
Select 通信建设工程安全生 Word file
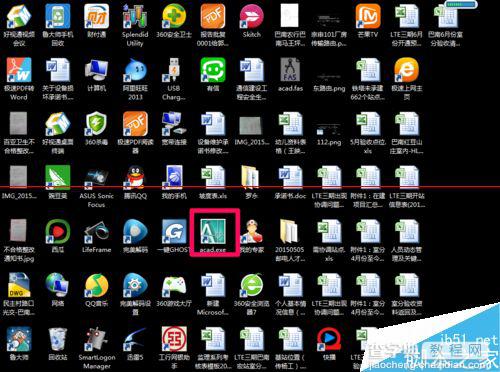coord(251,69)
